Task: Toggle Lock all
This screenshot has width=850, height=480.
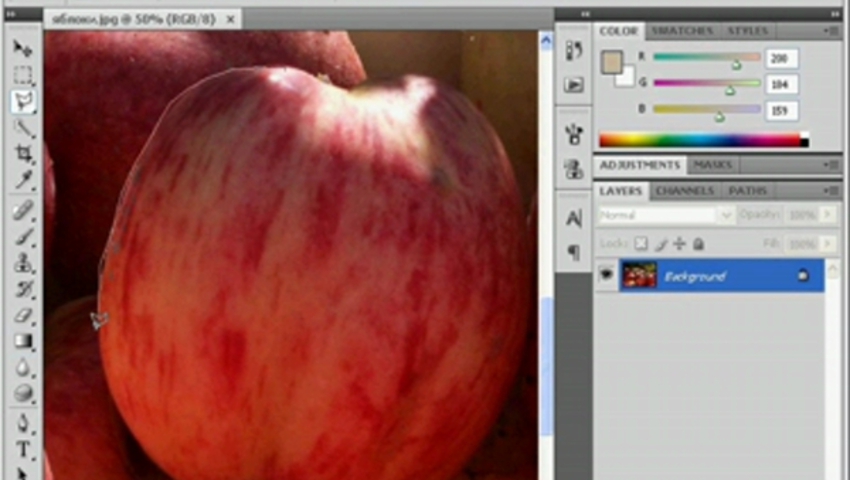Action: click(698, 244)
